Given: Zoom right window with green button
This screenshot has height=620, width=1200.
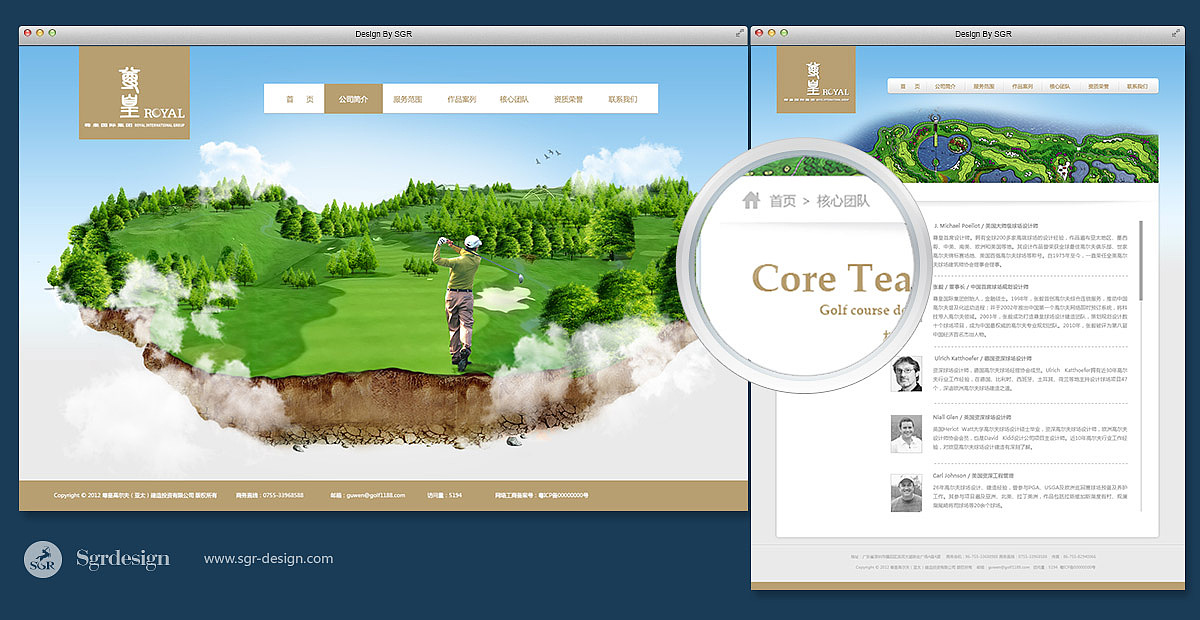Looking at the screenshot, I should click(783, 33).
